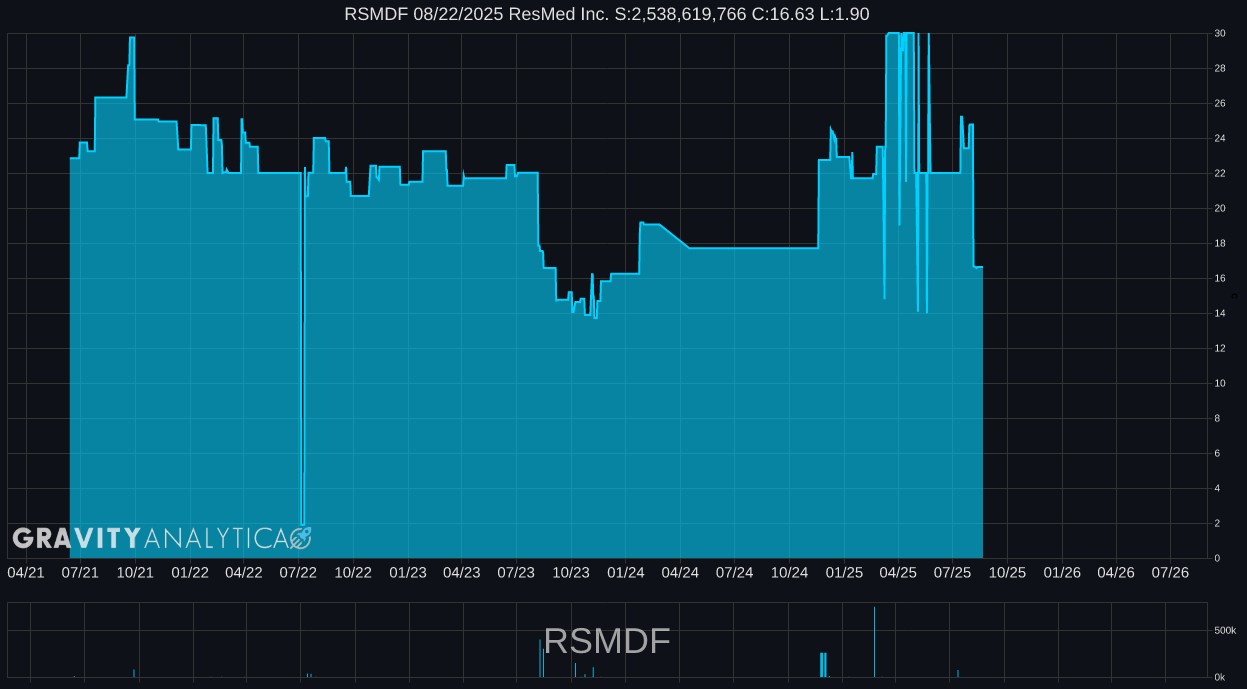Click the 01/22 x-axis date label
The width and height of the screenshot is (1247, 689).
pos(190,572)
